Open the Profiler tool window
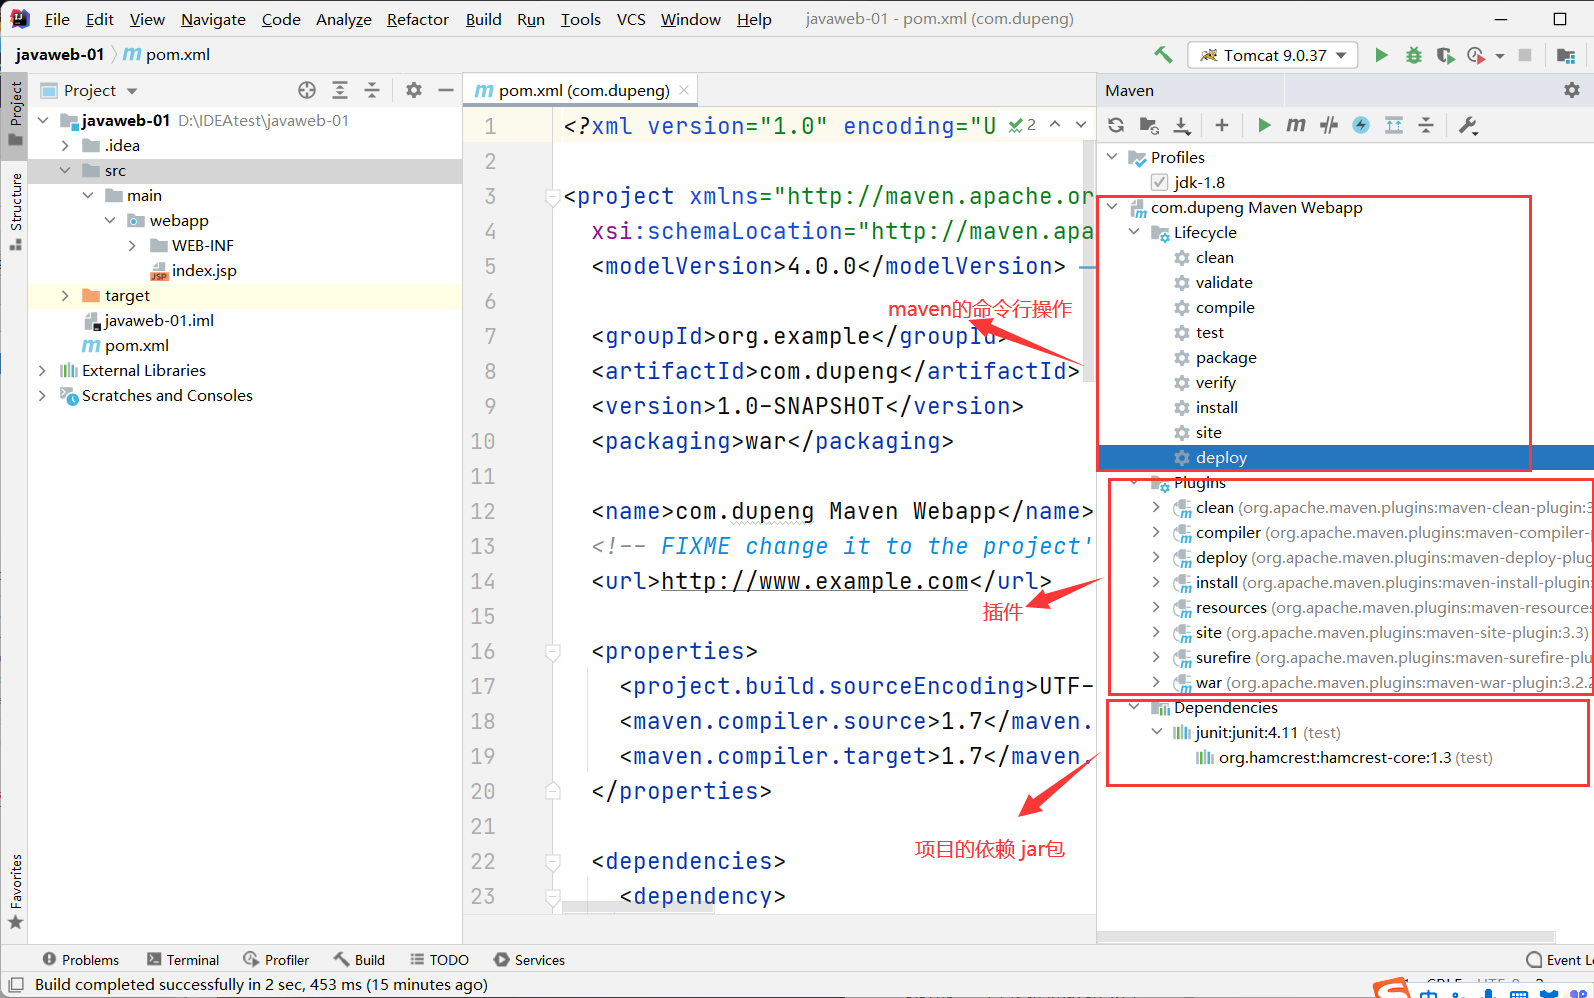This screenshot has width=1594, height=998. (x=276, y=960)
